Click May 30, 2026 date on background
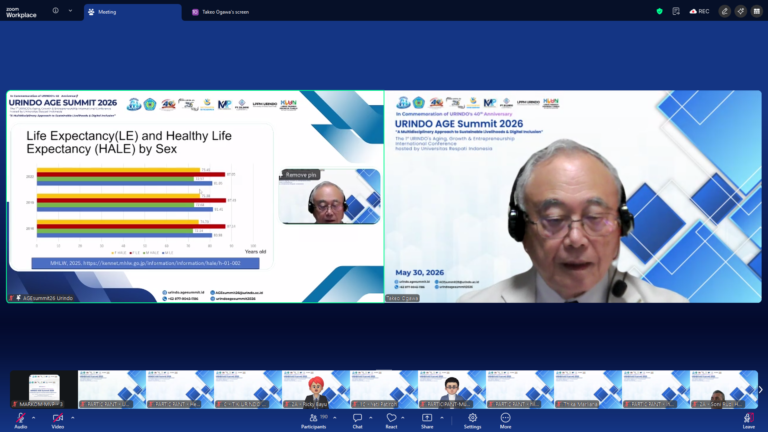Screen dimensions: 768x432 tap(420, 272)
